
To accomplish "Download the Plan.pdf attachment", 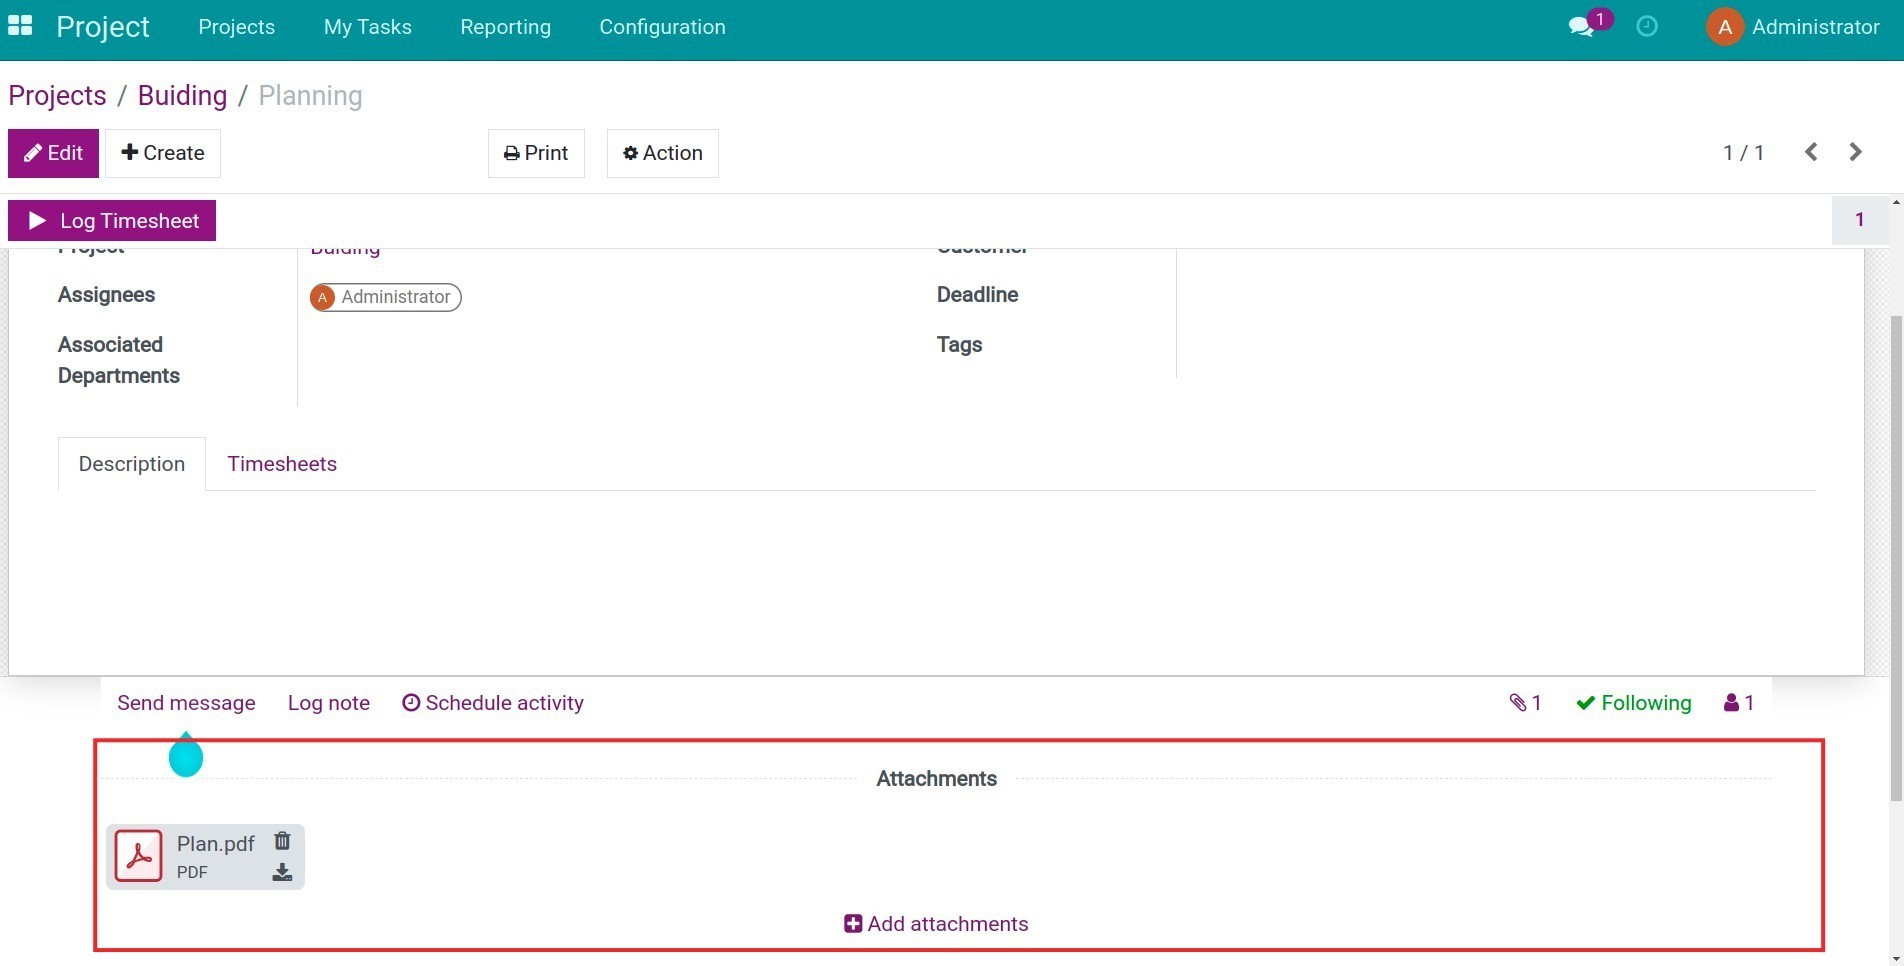I will point(282,873).
